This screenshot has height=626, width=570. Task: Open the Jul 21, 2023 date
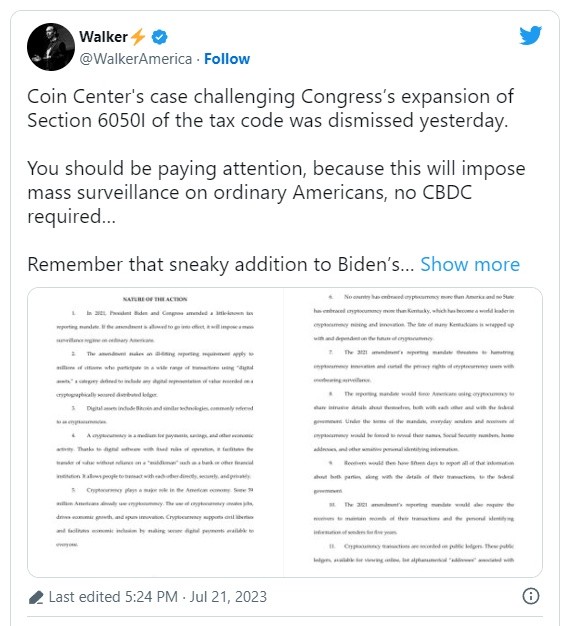pyautogui.click(x=228, y=597)
